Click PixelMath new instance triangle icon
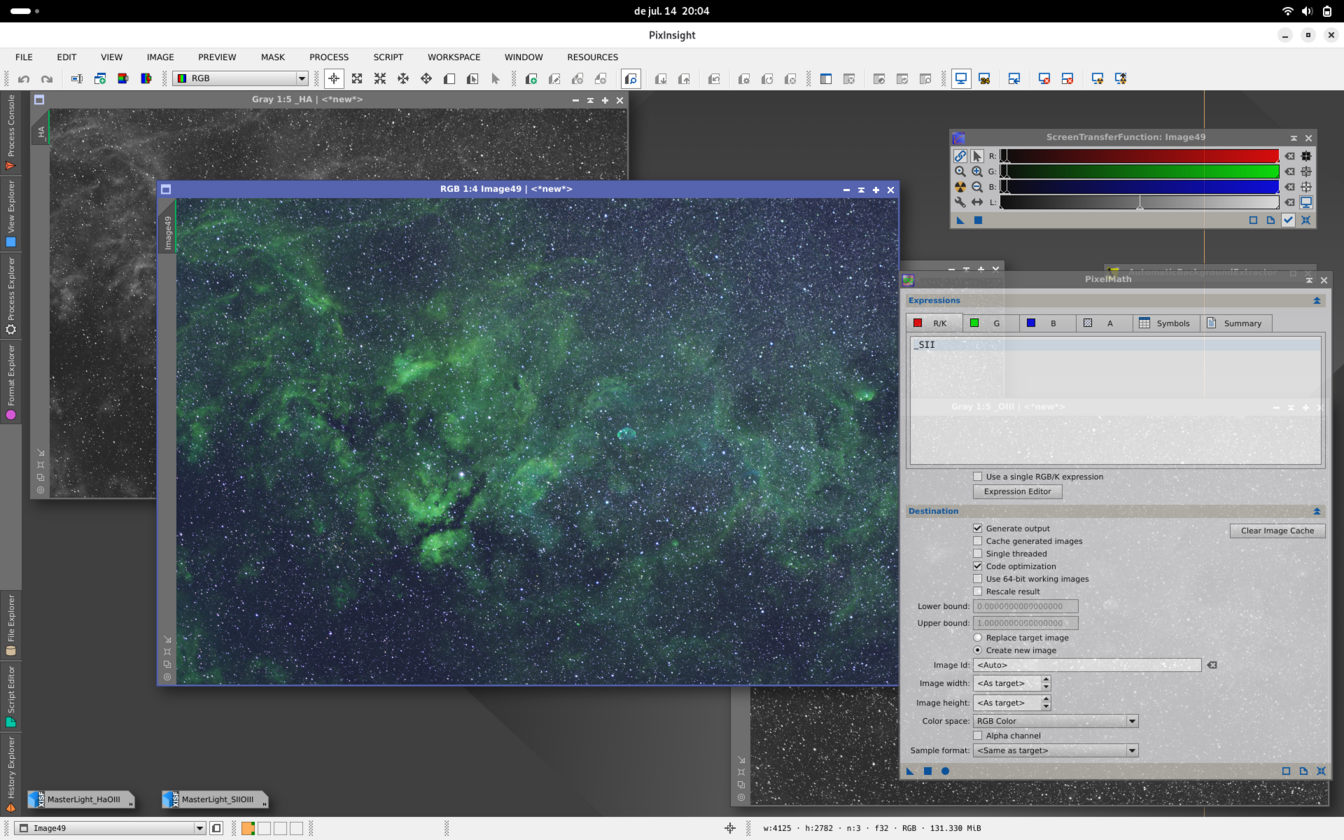Image resolution: width=1344 pixels, height=840 pixels. (x=910, y=771)
